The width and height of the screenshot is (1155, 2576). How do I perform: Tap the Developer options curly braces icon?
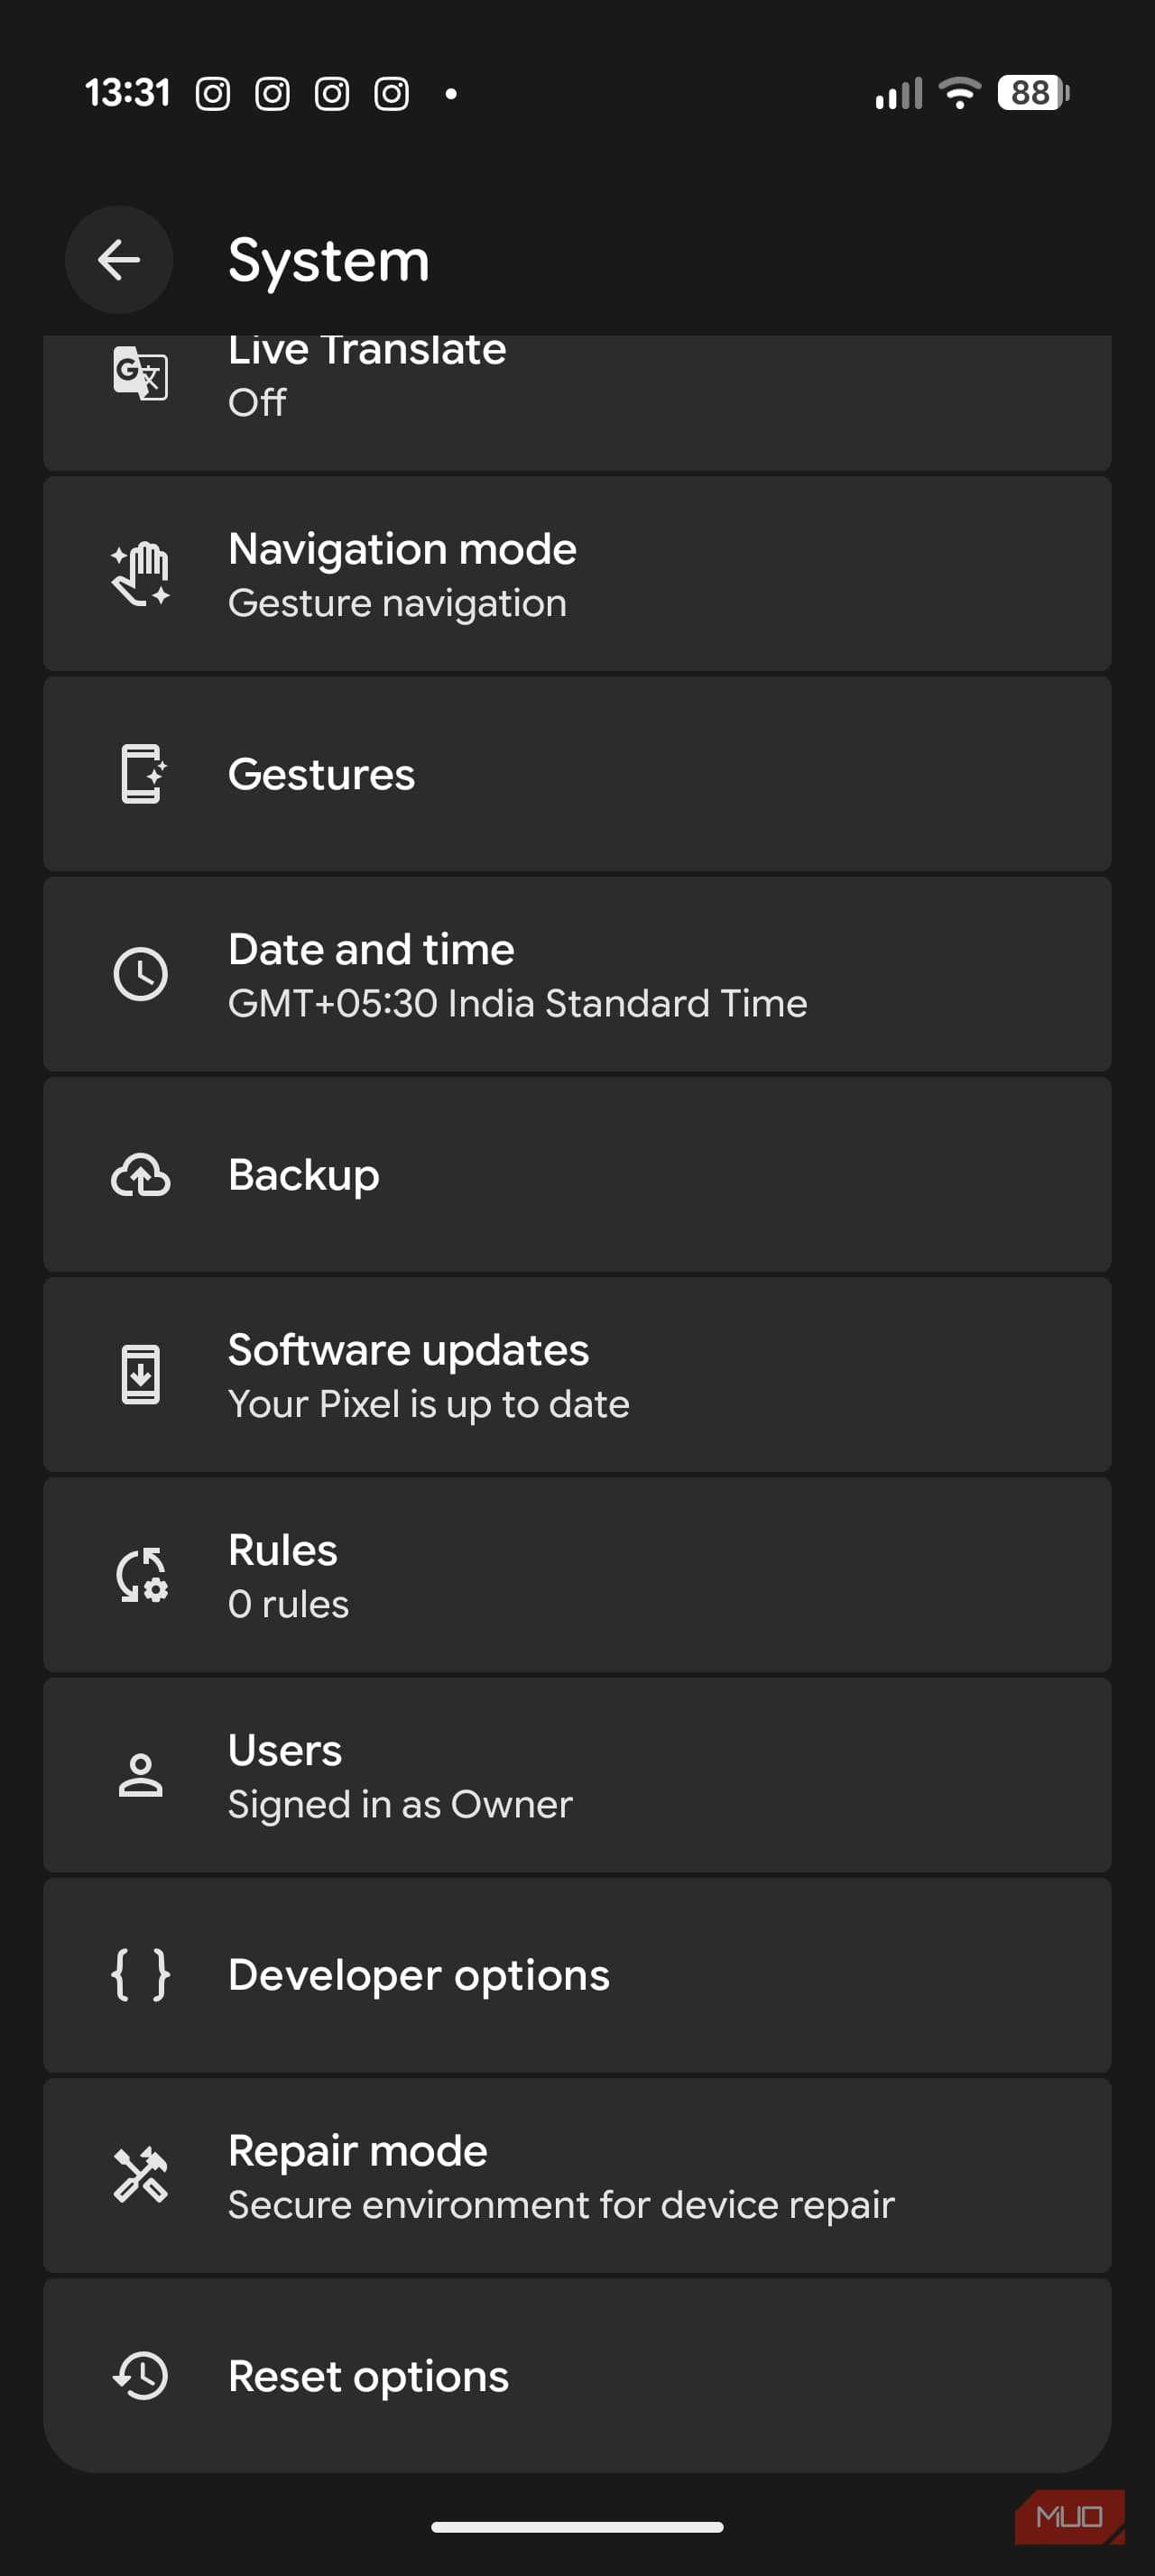click(x=140, y=1975)
